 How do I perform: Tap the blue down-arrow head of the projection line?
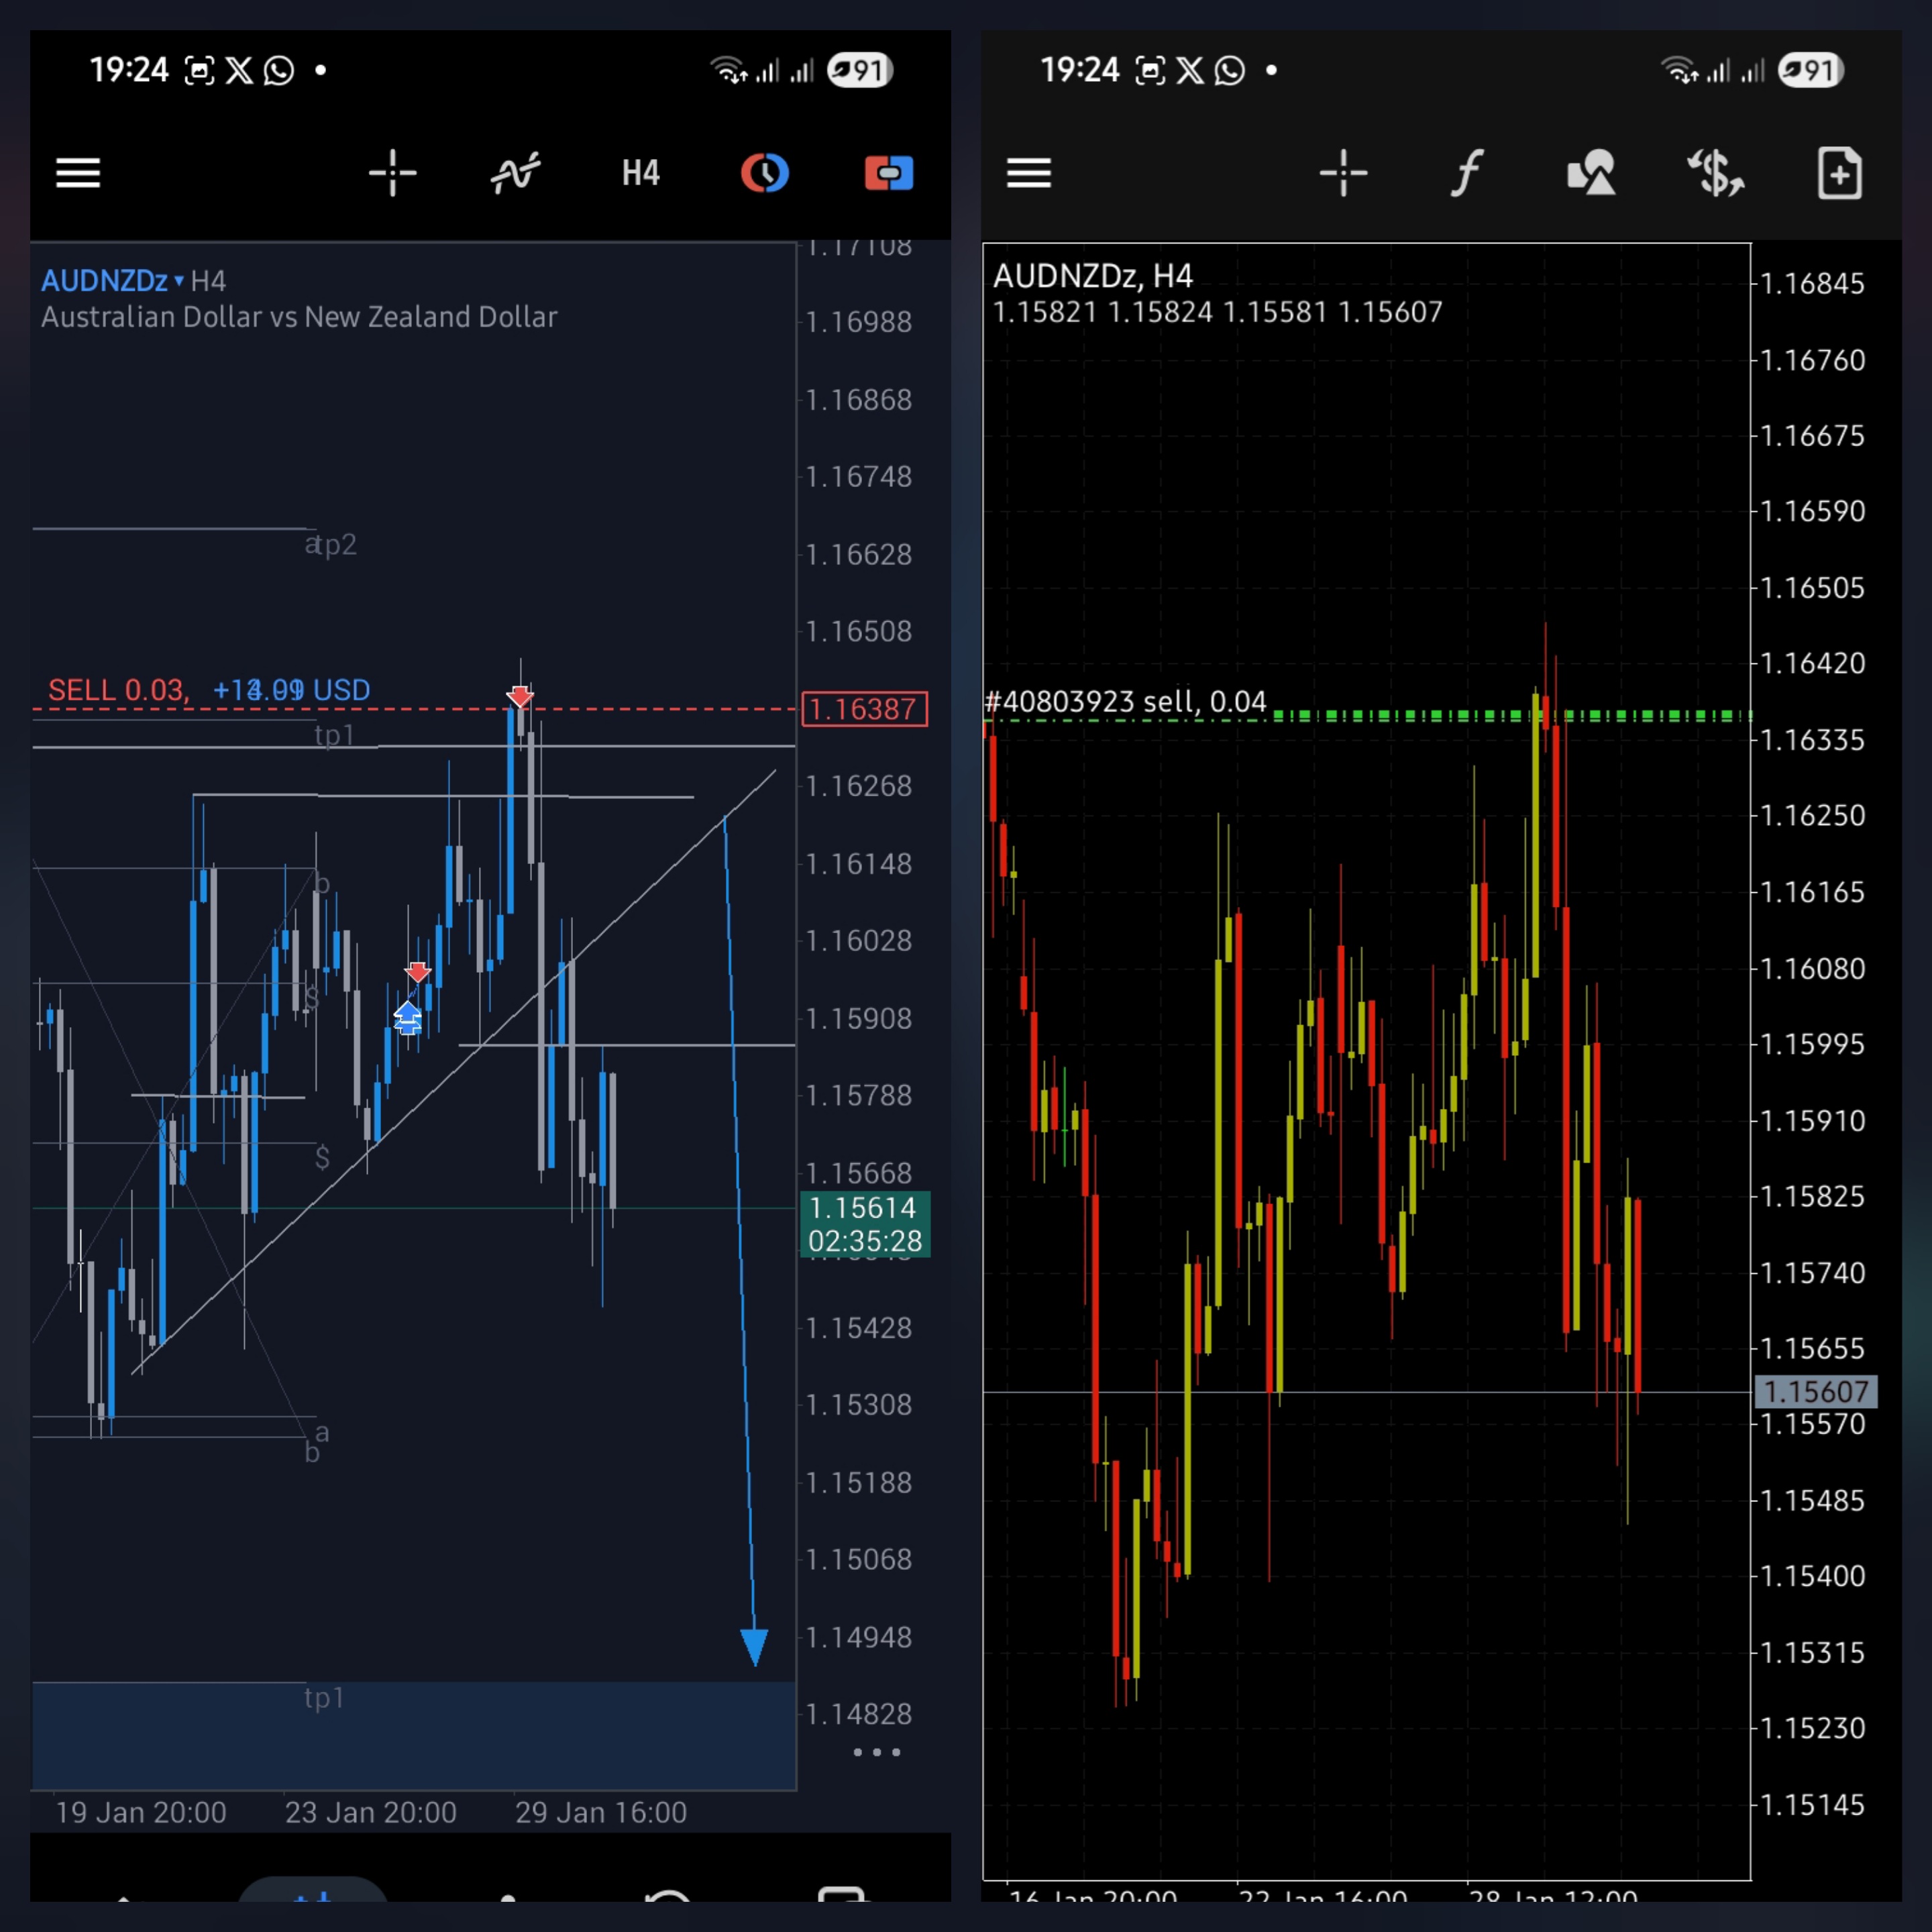point(754,1646)
